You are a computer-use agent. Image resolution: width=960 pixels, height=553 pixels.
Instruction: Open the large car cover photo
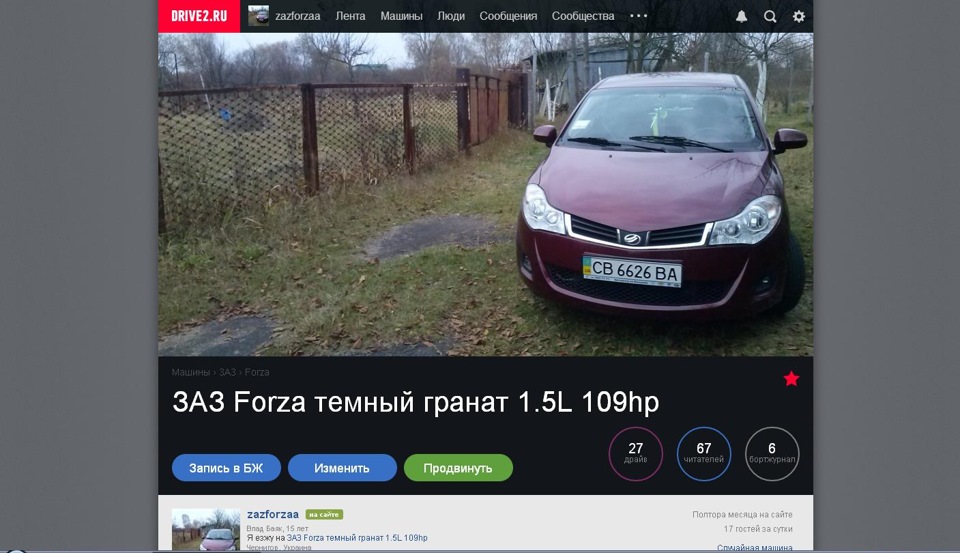(x=486, y=194)
